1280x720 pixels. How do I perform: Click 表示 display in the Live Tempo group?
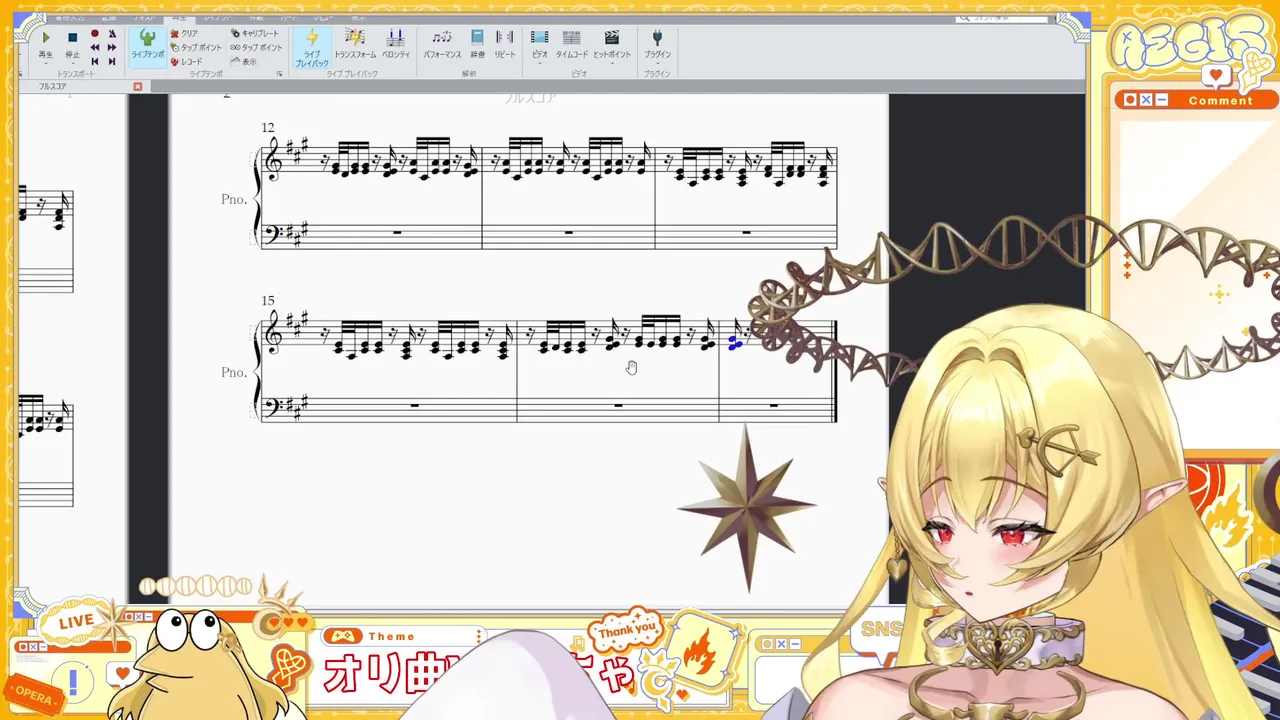[x=243, y=61]
